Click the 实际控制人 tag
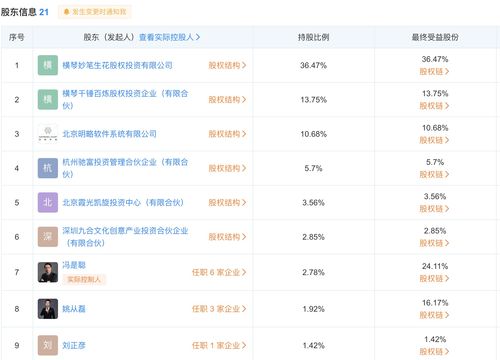Viewport: 500px width, 360px height. [84, 279]
